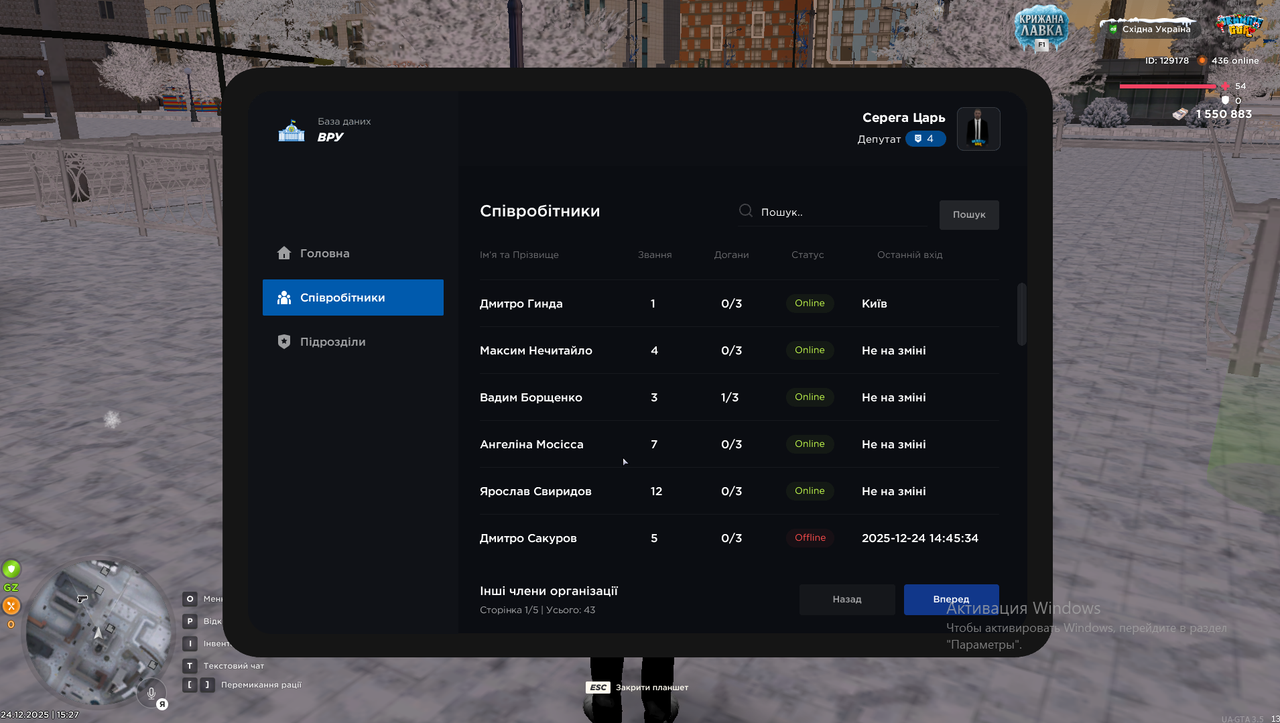
Task: Click the white armor shield icon
Action: [x=1225, y=100]
